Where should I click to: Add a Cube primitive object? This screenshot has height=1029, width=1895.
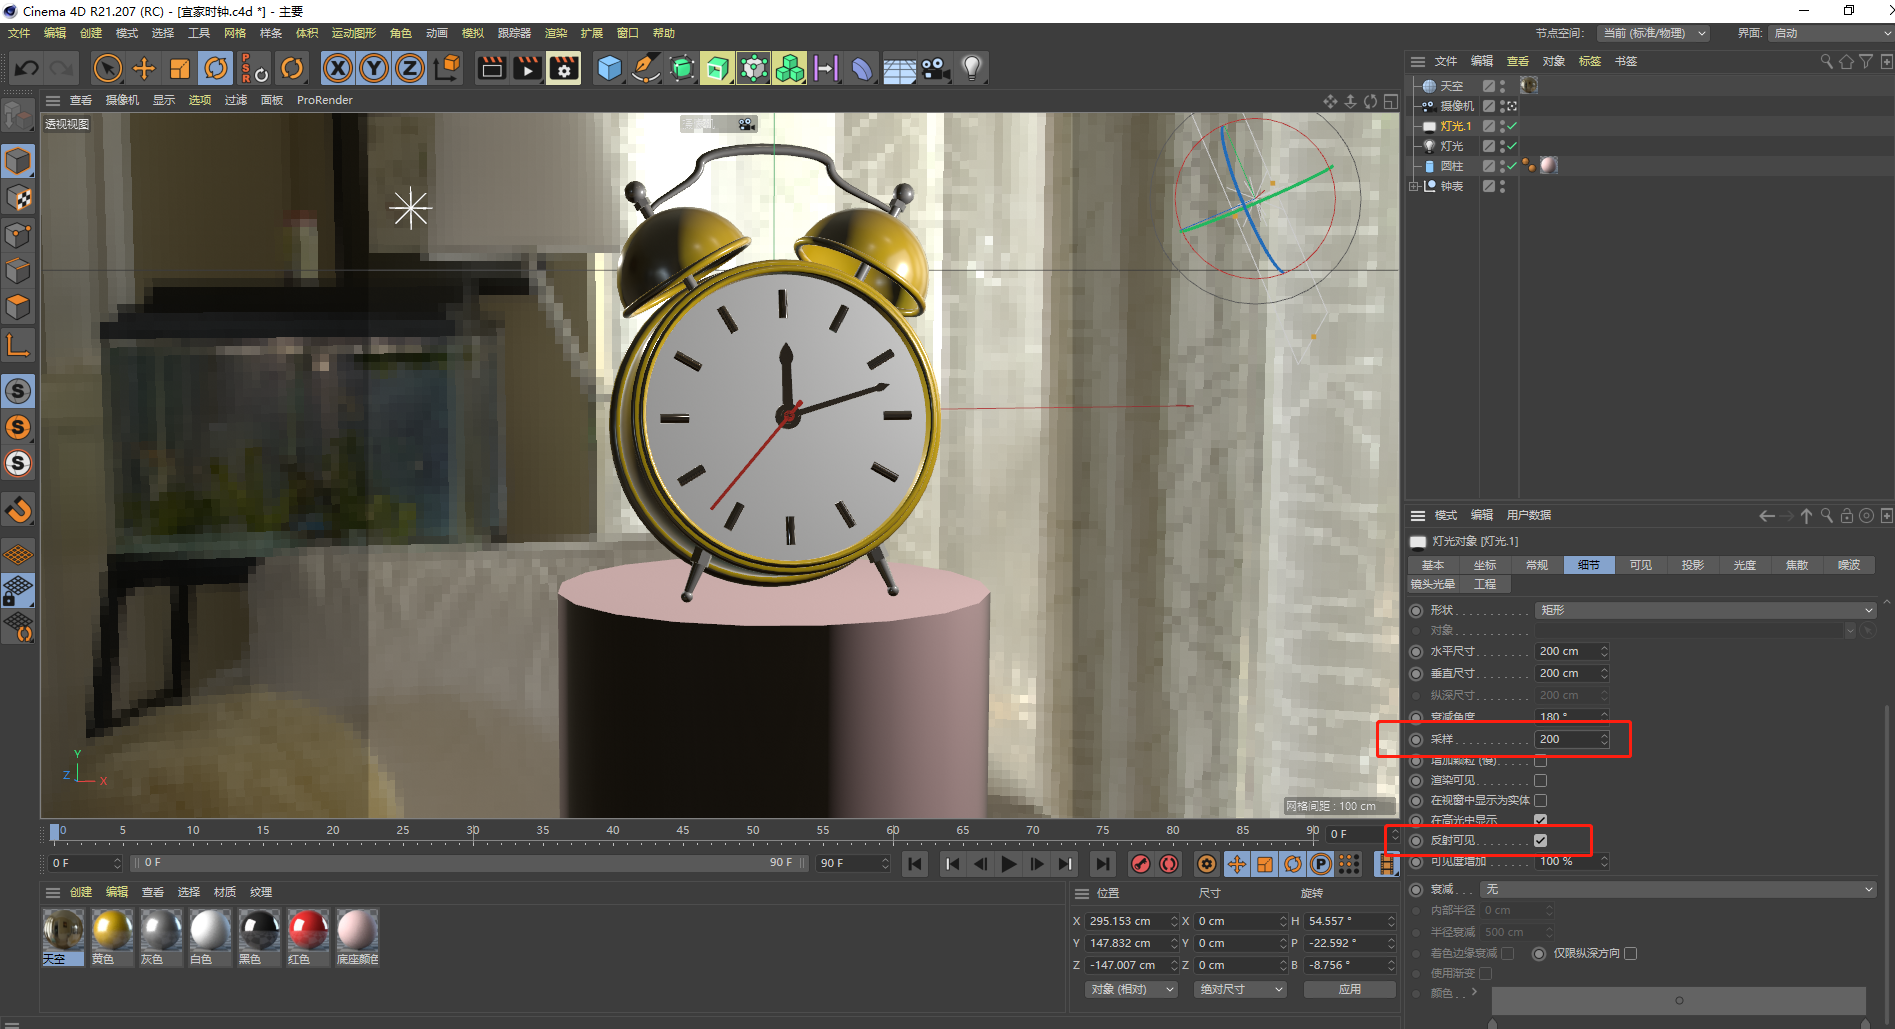(609, 68)
